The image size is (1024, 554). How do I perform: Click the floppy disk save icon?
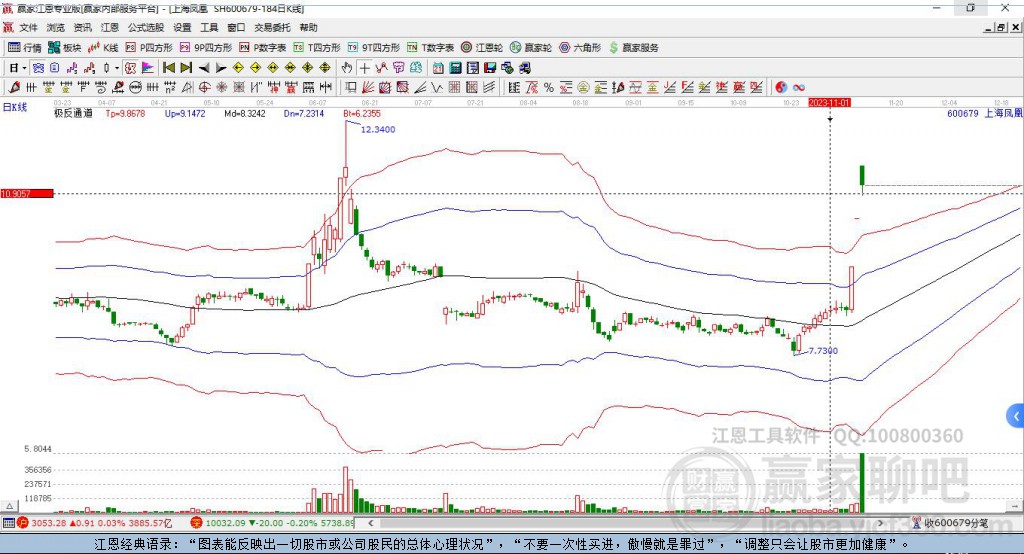point(490,68)
